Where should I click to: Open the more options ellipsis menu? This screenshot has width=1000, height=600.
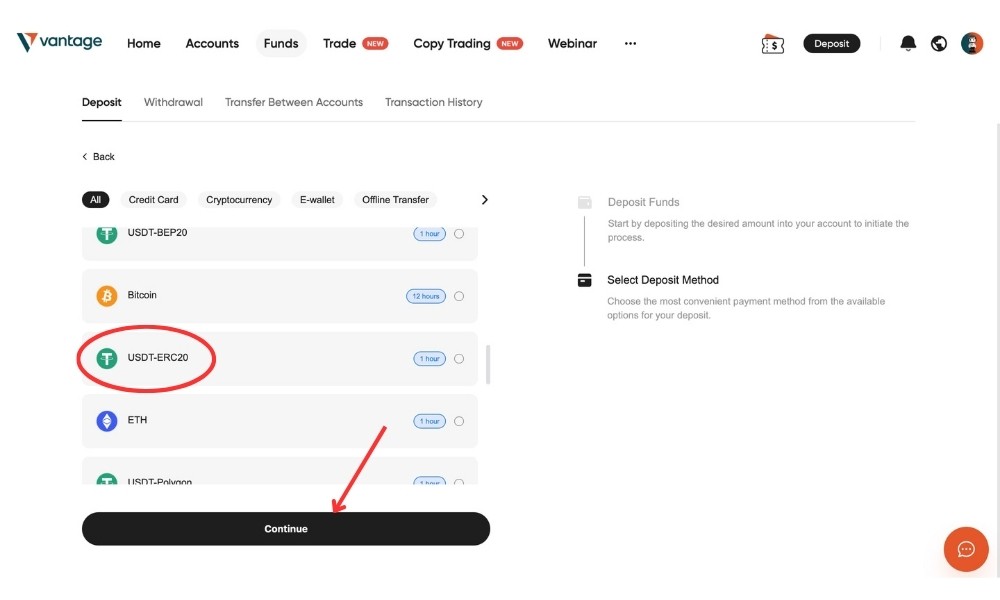coord(630,43)
